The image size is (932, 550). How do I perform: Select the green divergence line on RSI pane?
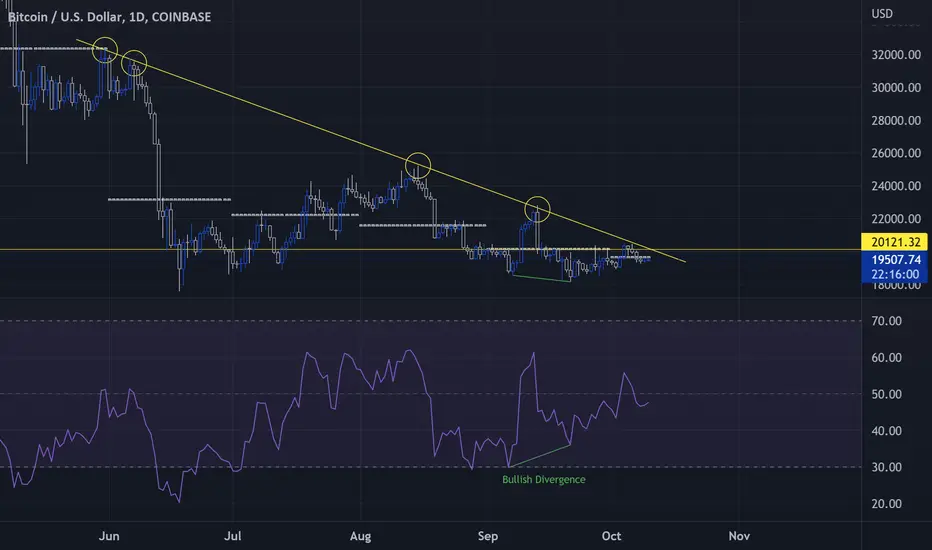click(x=539, y=455)
